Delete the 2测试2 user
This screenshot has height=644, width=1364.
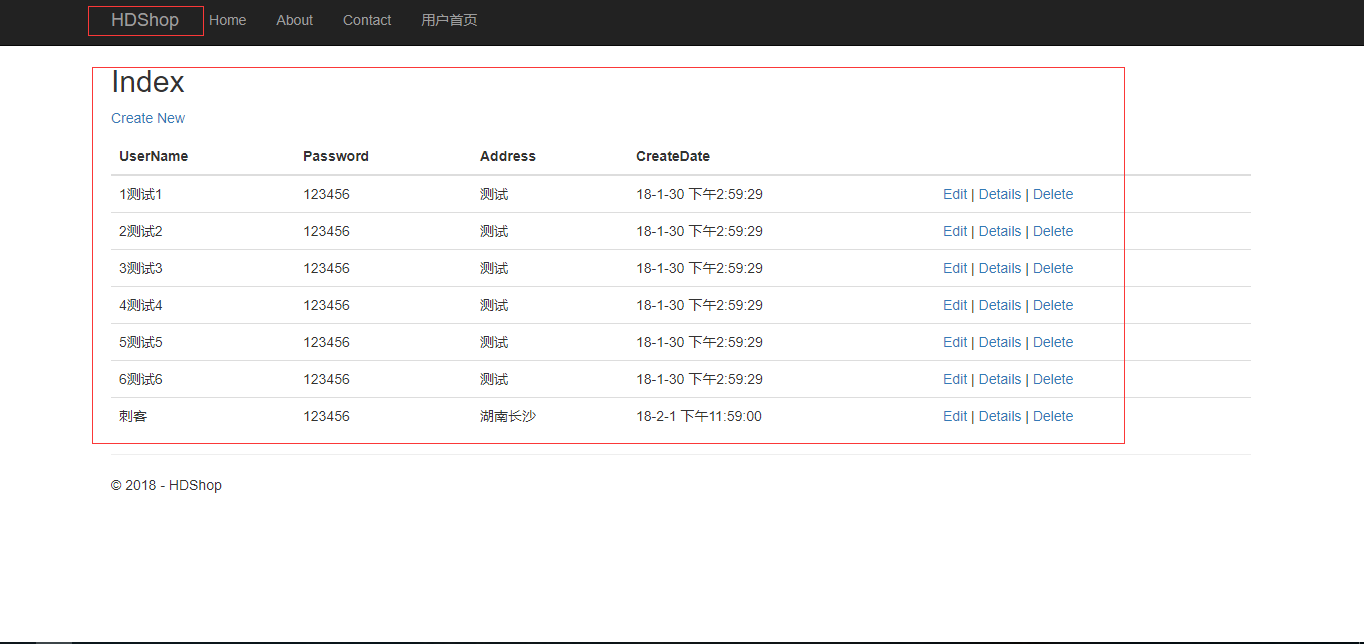pyautogui.click(x=1053, y=231)
